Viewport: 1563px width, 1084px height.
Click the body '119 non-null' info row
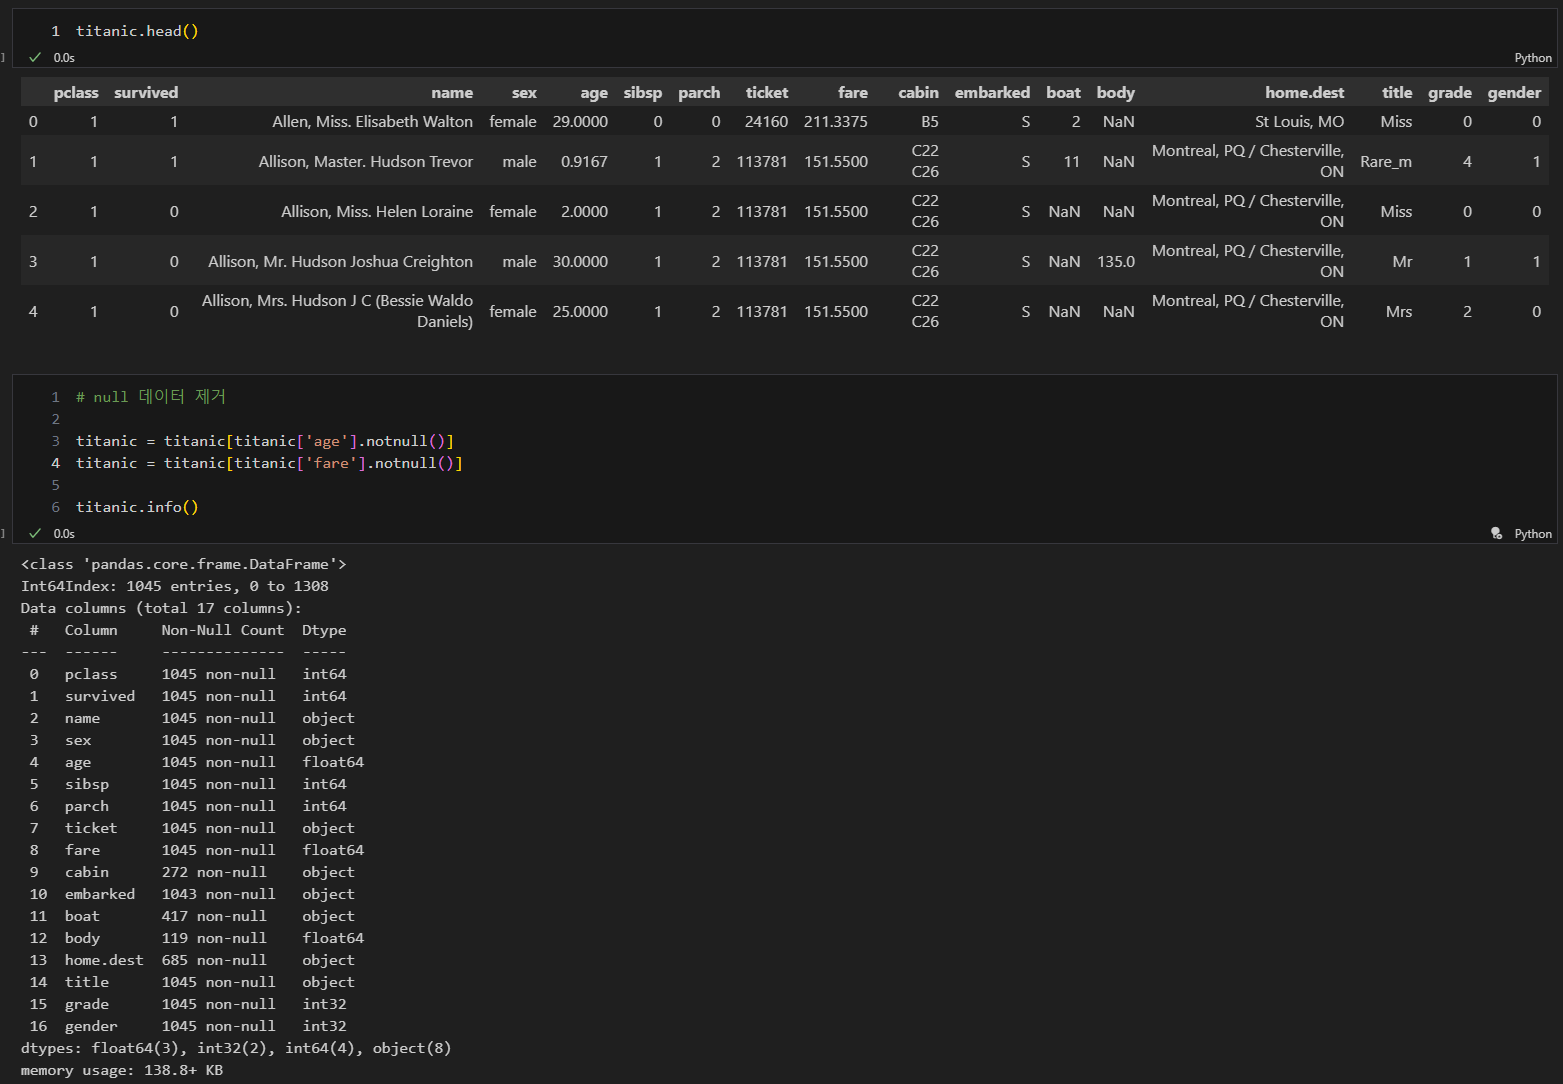click(196, 938)
